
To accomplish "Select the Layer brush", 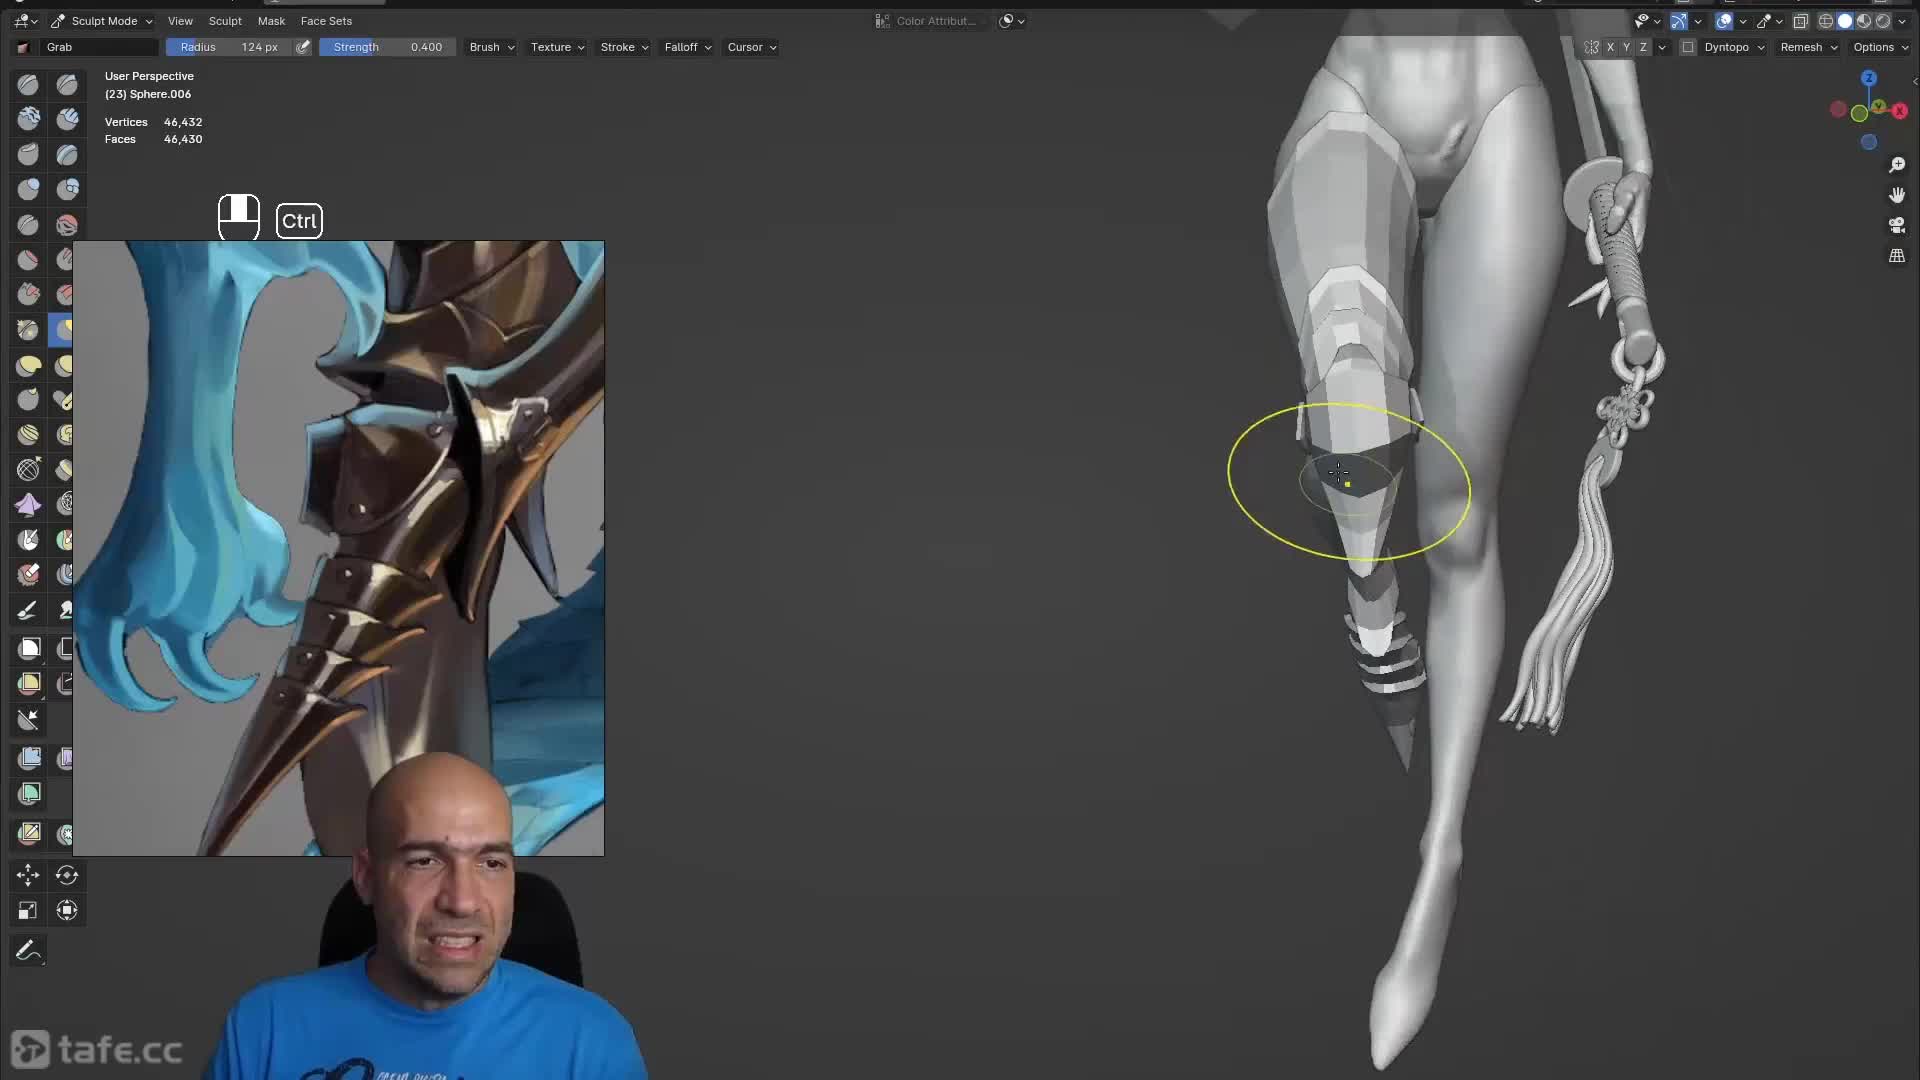I will point(67,155).
